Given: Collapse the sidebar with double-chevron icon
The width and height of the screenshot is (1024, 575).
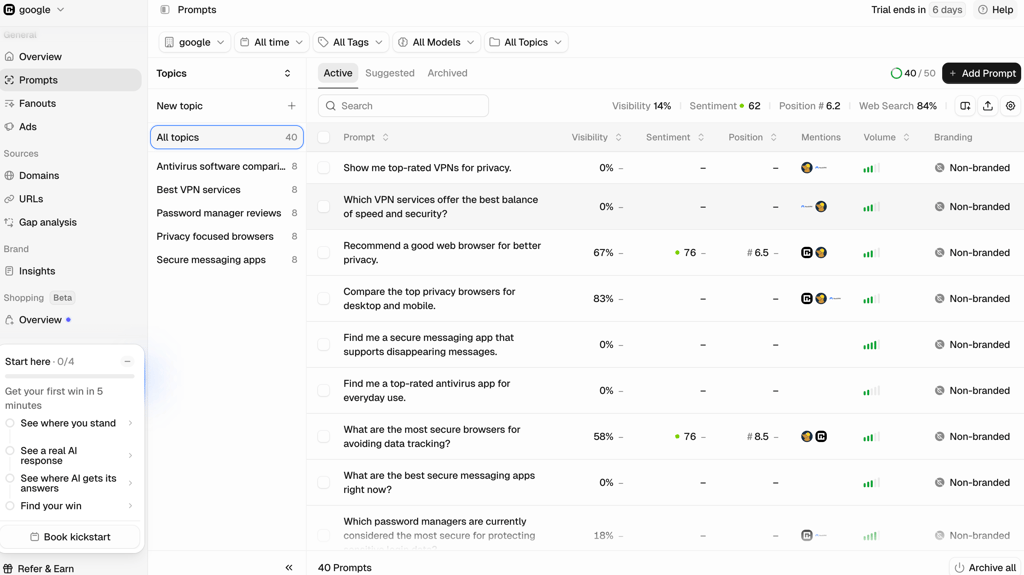Looking at the screenshot, I should (x=289, y=568).
